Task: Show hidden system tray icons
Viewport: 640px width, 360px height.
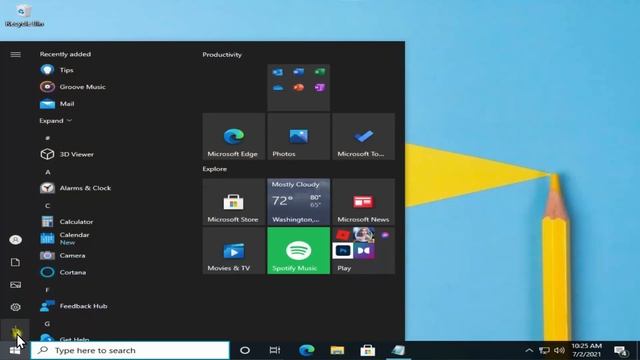Action: (x=529, y=350)
